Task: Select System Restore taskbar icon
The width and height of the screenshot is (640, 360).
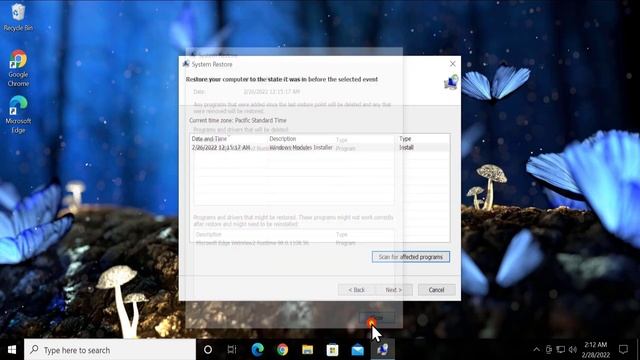Action: 382,350
